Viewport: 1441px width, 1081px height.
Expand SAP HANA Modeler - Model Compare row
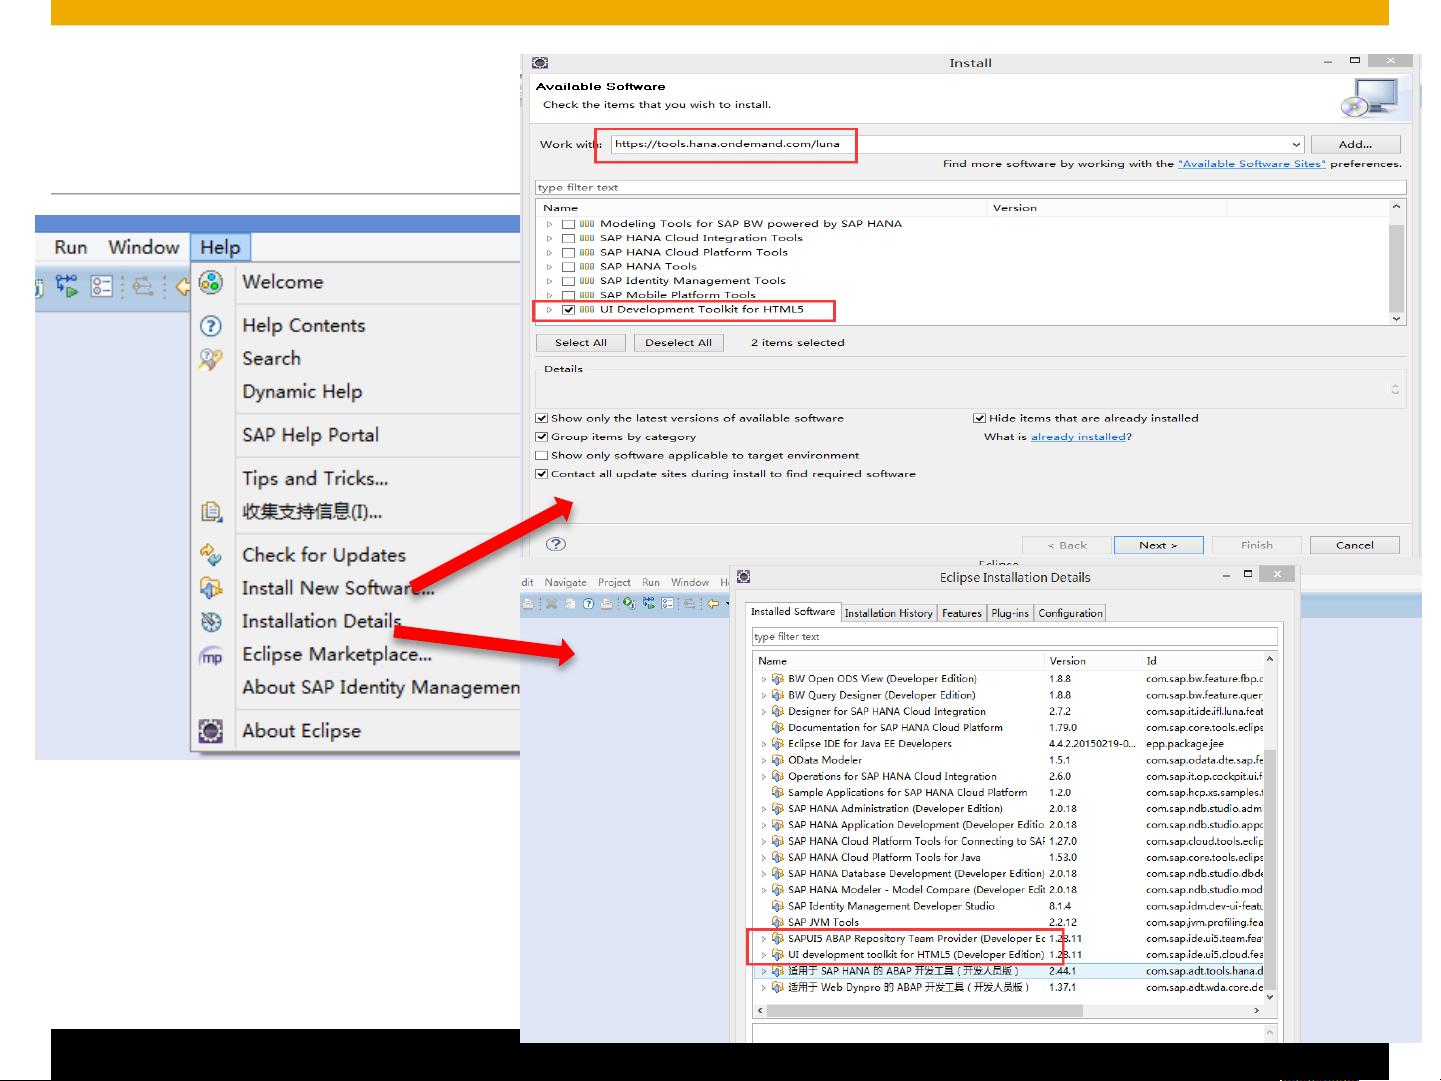pos(764,890)
